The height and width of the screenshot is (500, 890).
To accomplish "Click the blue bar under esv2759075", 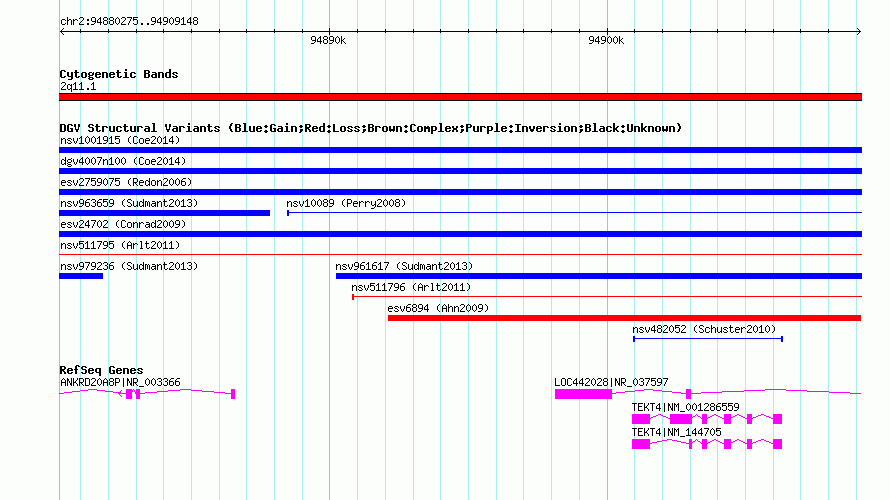I will (x=460, y=192).
